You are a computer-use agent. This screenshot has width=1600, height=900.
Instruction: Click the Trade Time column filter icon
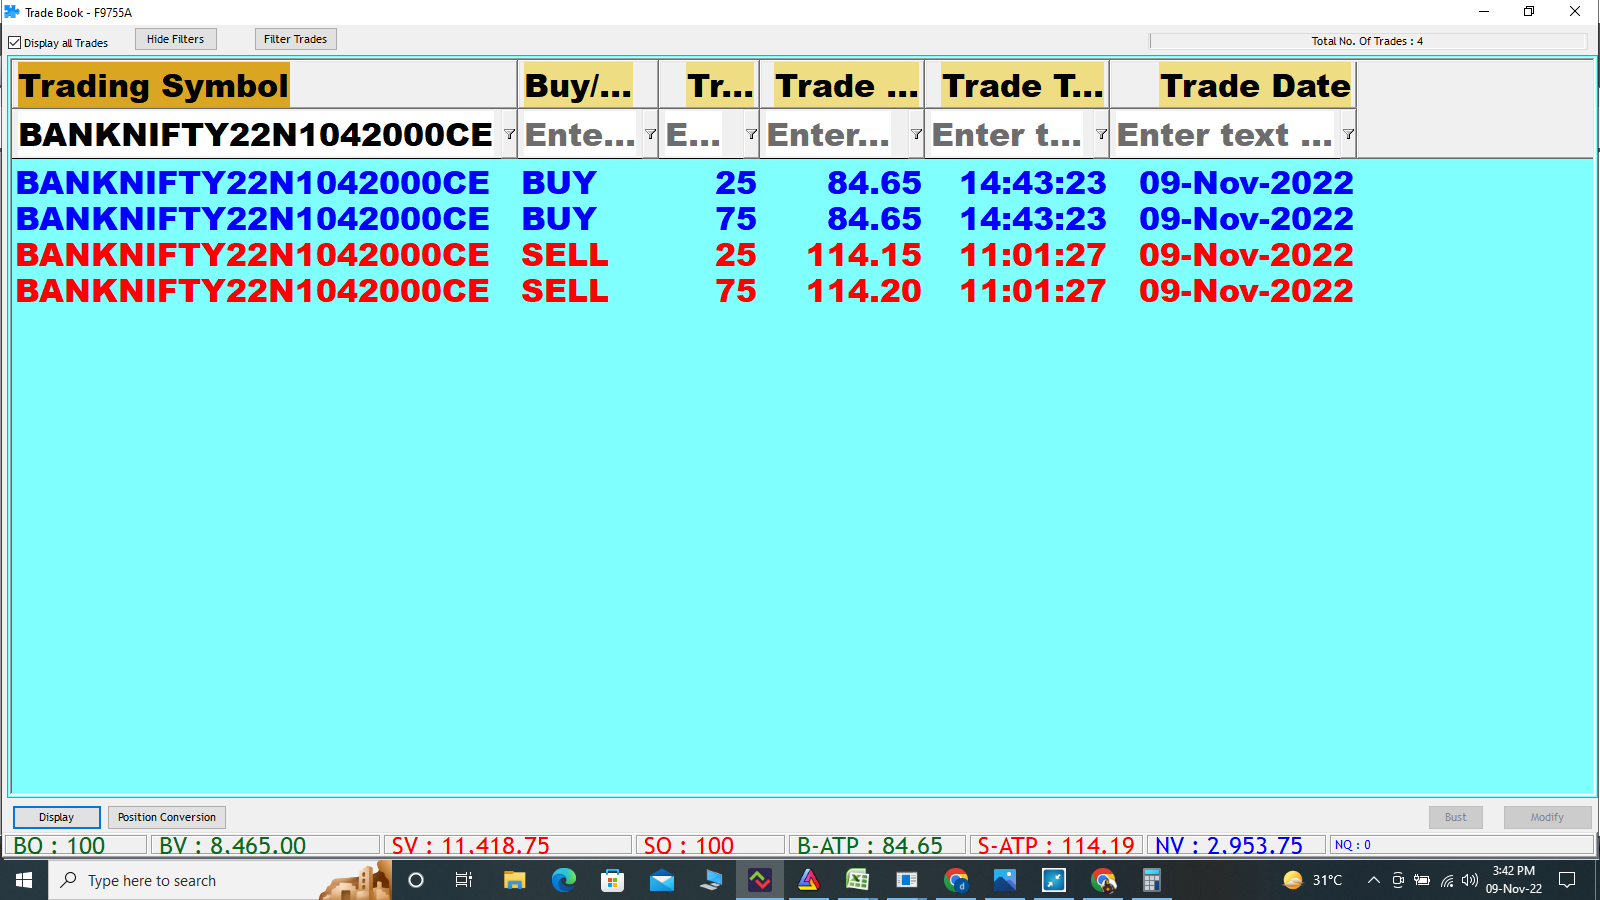(x=1101, y=134)
